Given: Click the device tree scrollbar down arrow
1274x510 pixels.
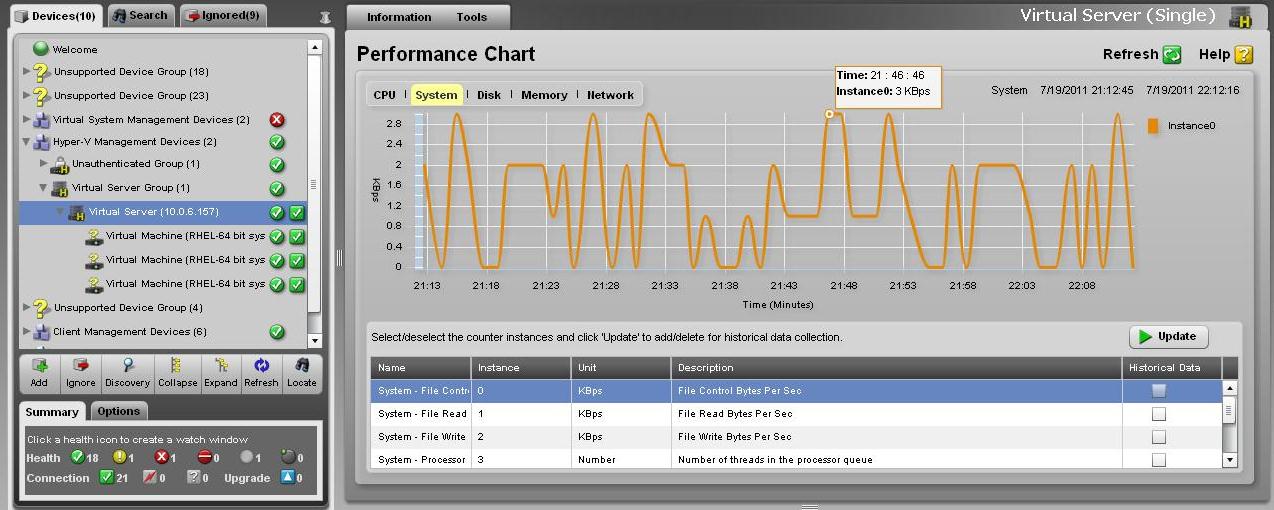Looking at the screenshot, I should 314,340.
